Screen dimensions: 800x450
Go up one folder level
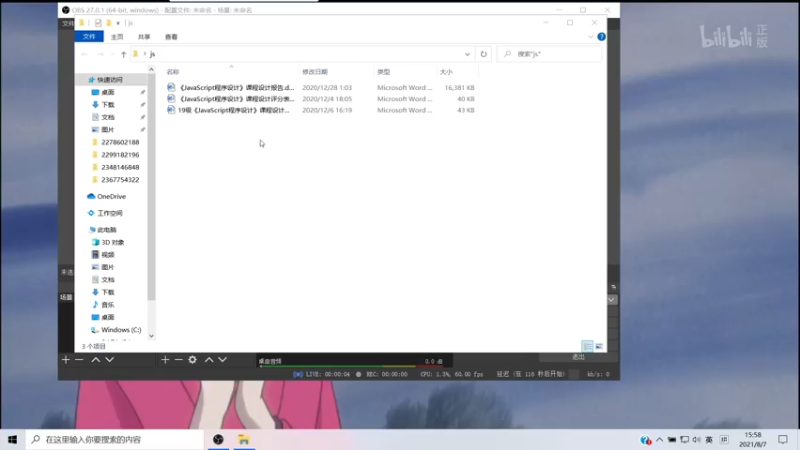(x=123, y=54)
